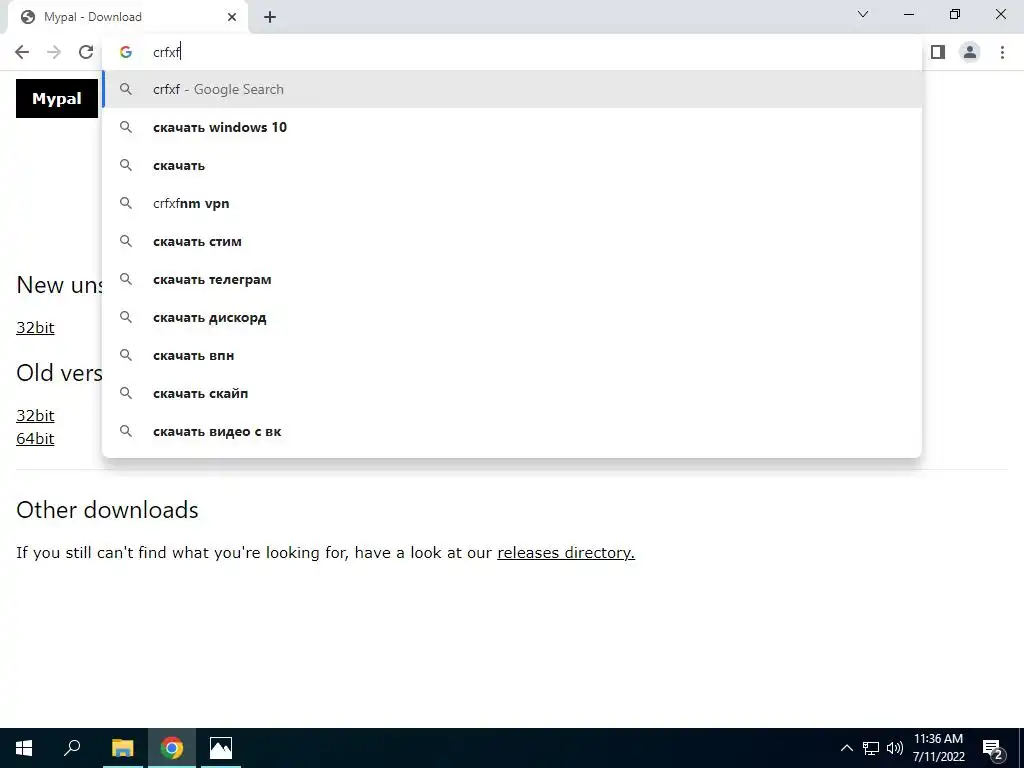The height and width of the screenshot is (768, 1024).
Task: Click the search icon beside 'скачать скайп'
Action: 126,393
